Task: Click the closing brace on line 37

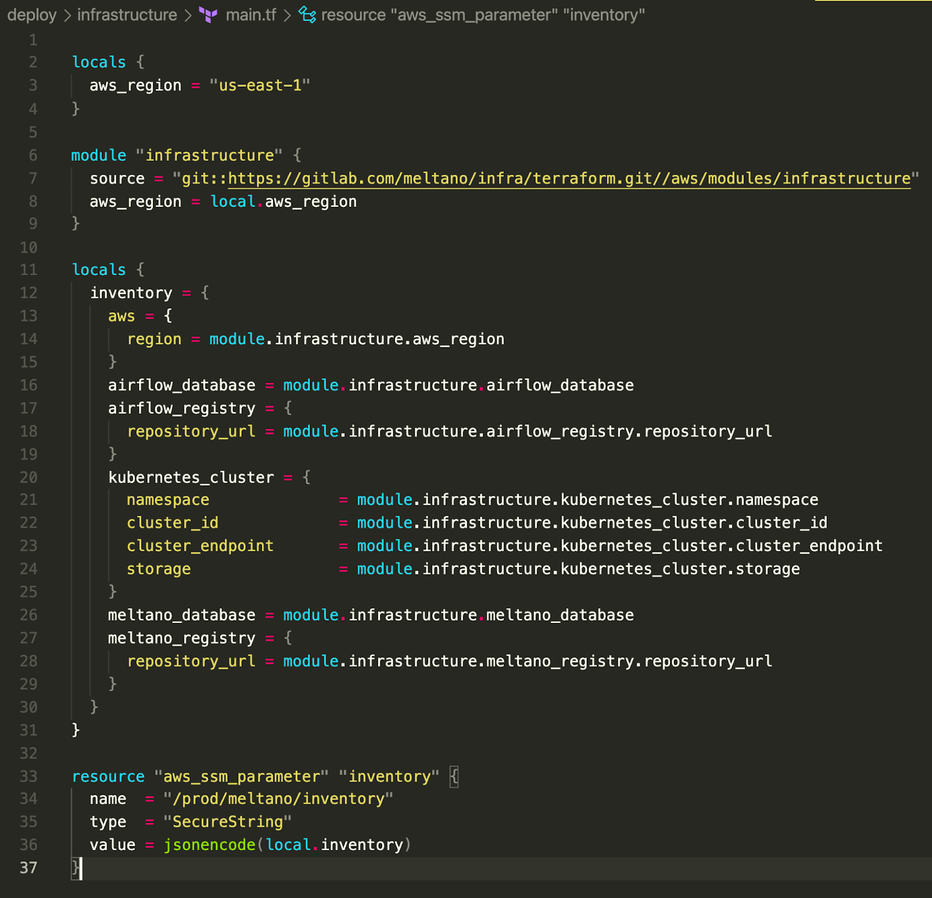Action: click(x=74, y=867)
